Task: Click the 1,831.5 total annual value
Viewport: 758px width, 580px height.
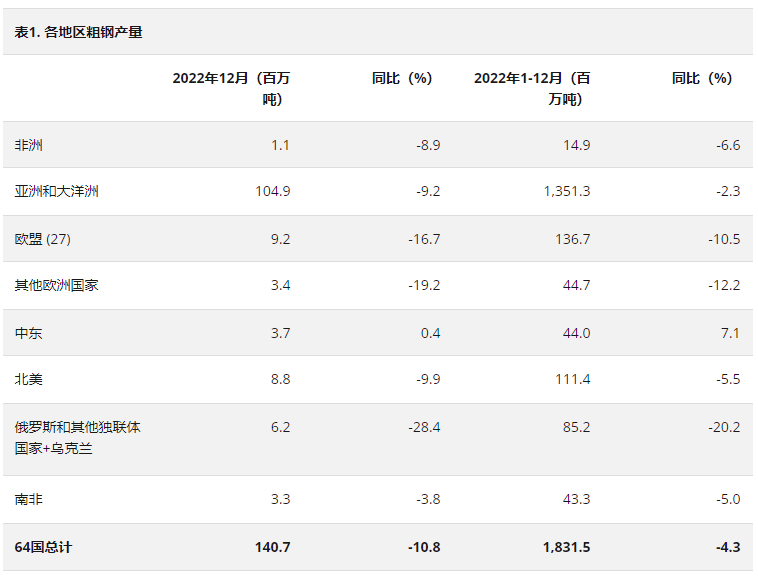Action: (566, 547)
